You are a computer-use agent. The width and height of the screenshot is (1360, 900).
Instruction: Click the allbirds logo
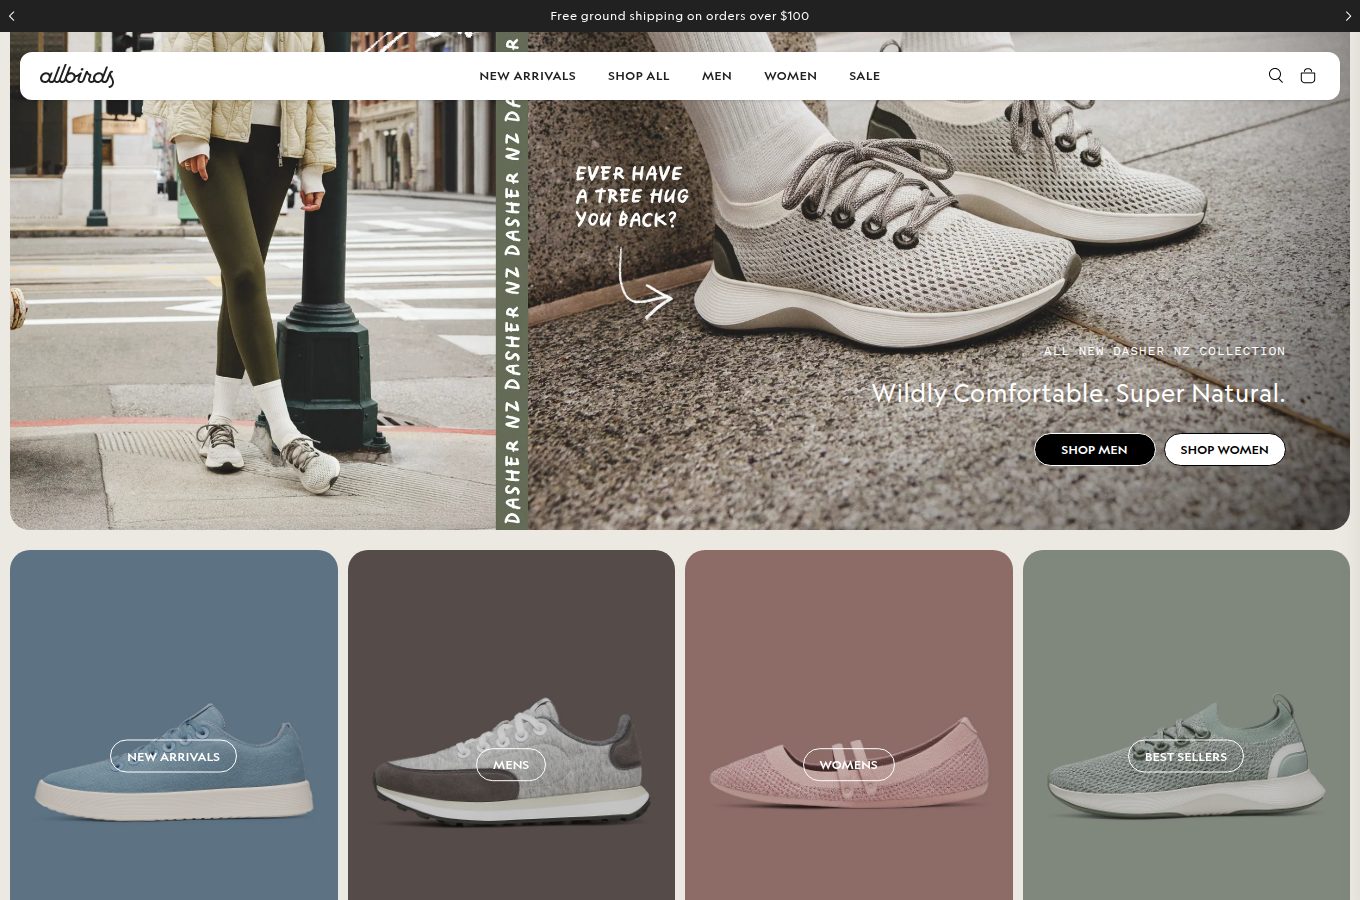pos(77,76)
